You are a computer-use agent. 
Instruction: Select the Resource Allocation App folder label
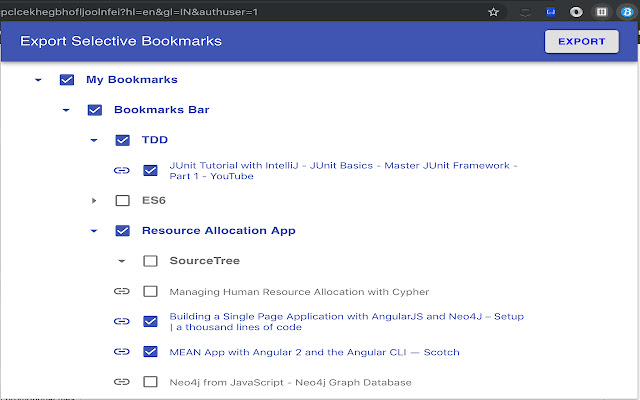218,231
